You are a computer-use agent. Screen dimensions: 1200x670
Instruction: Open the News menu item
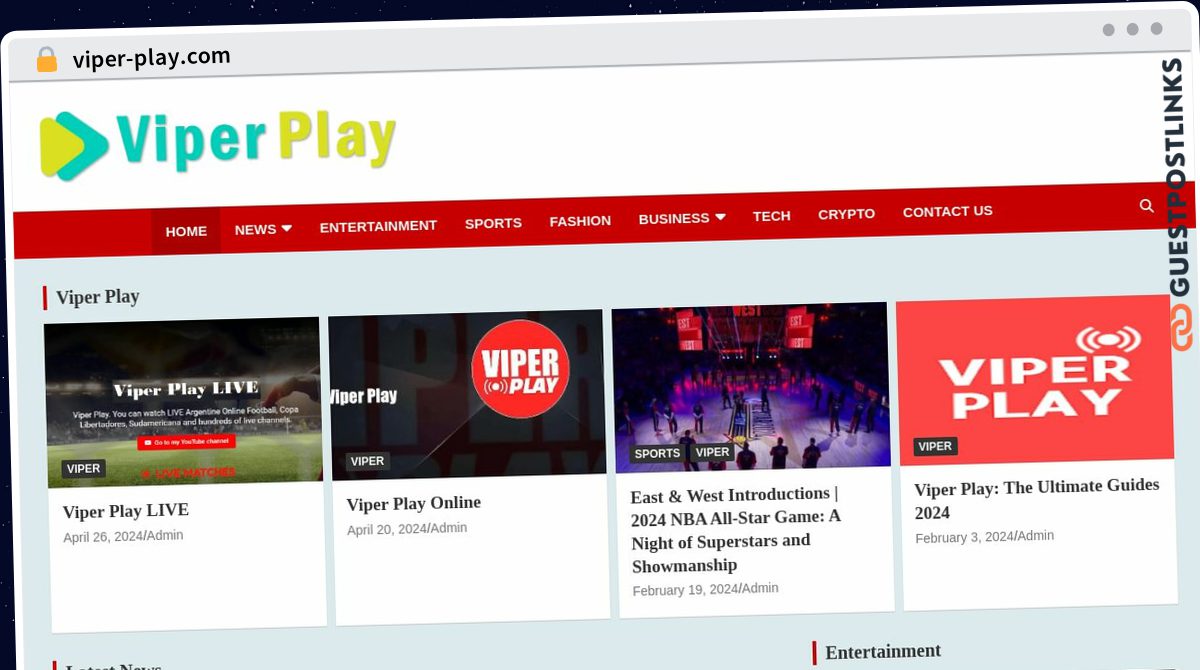coord(255,229)
